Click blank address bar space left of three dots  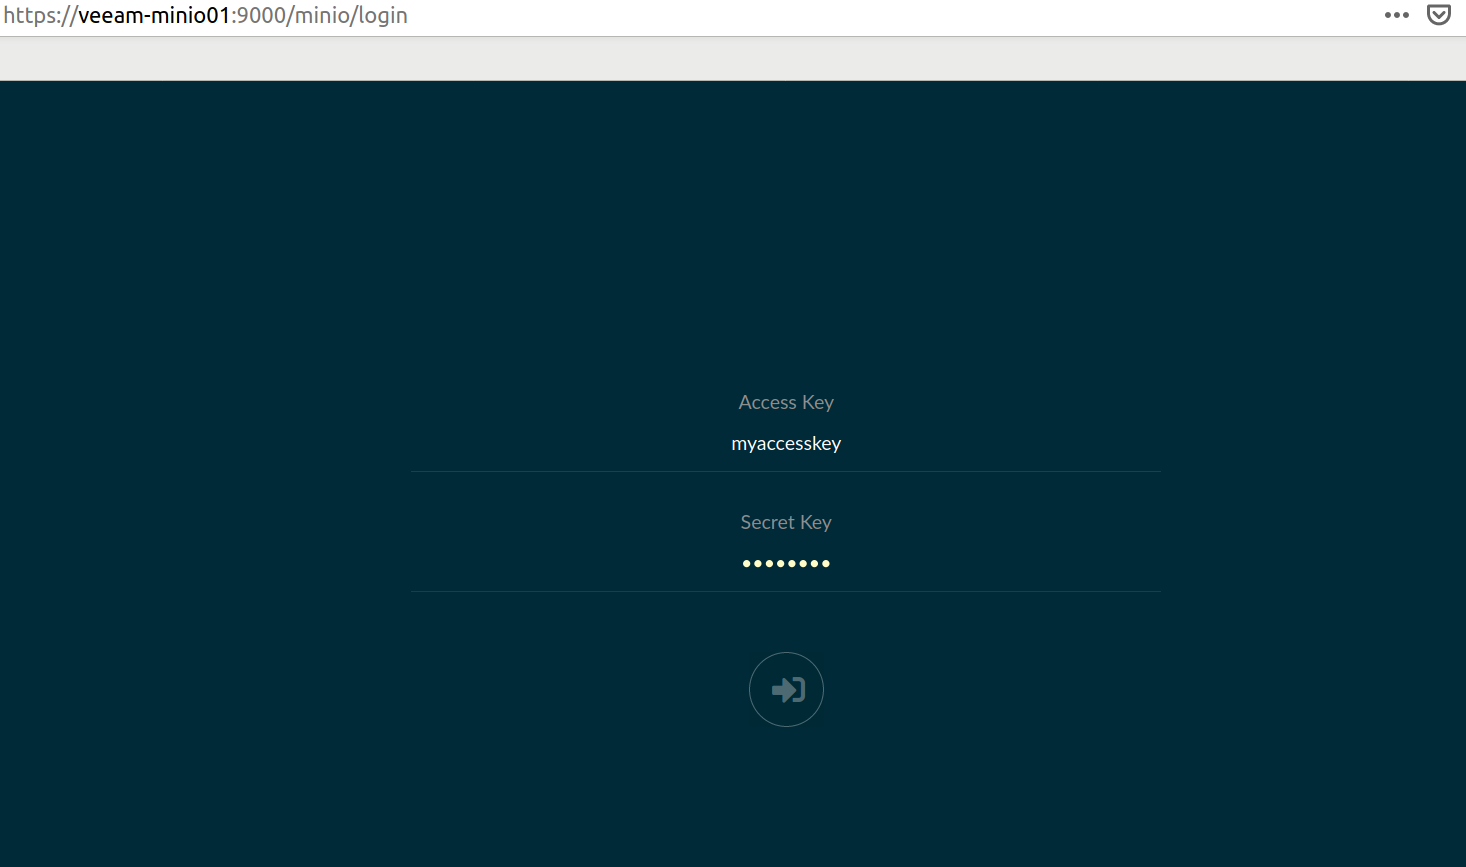coord(900,16)
